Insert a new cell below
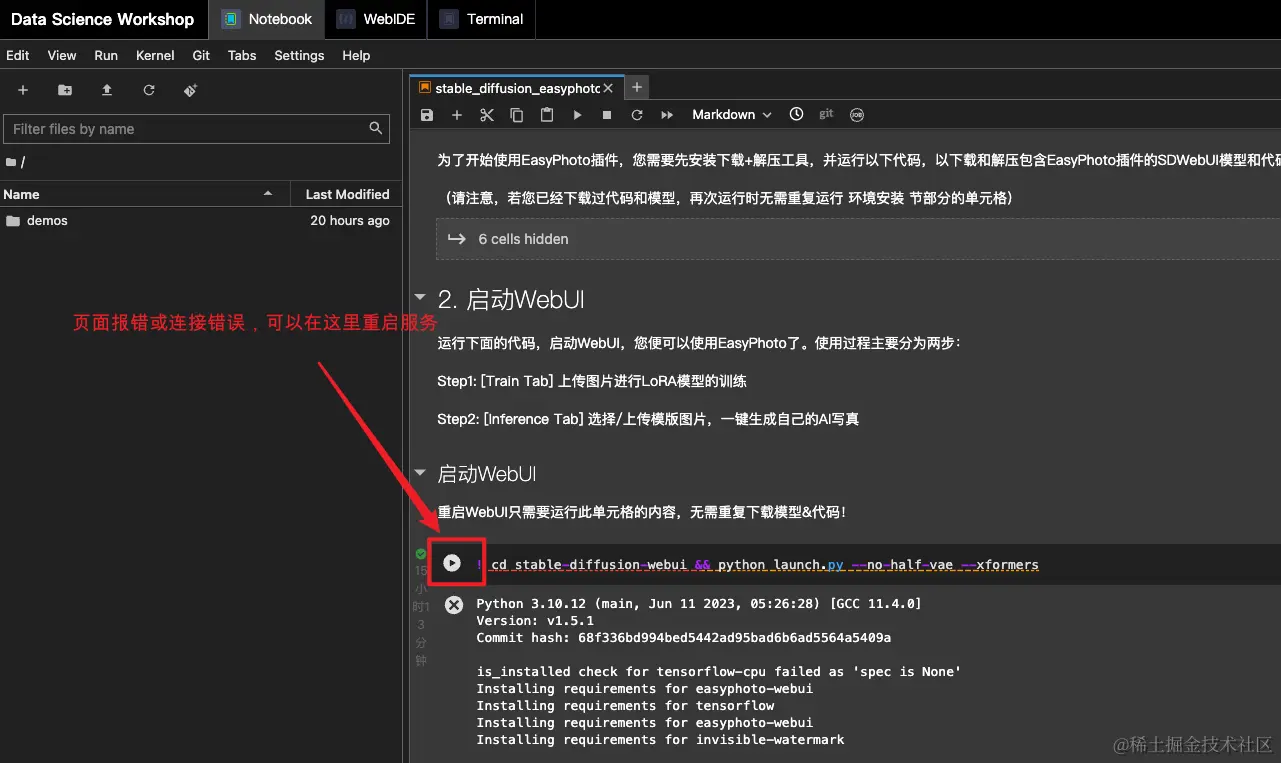This screenshot has width=1281, height=763. pos(457,115)
